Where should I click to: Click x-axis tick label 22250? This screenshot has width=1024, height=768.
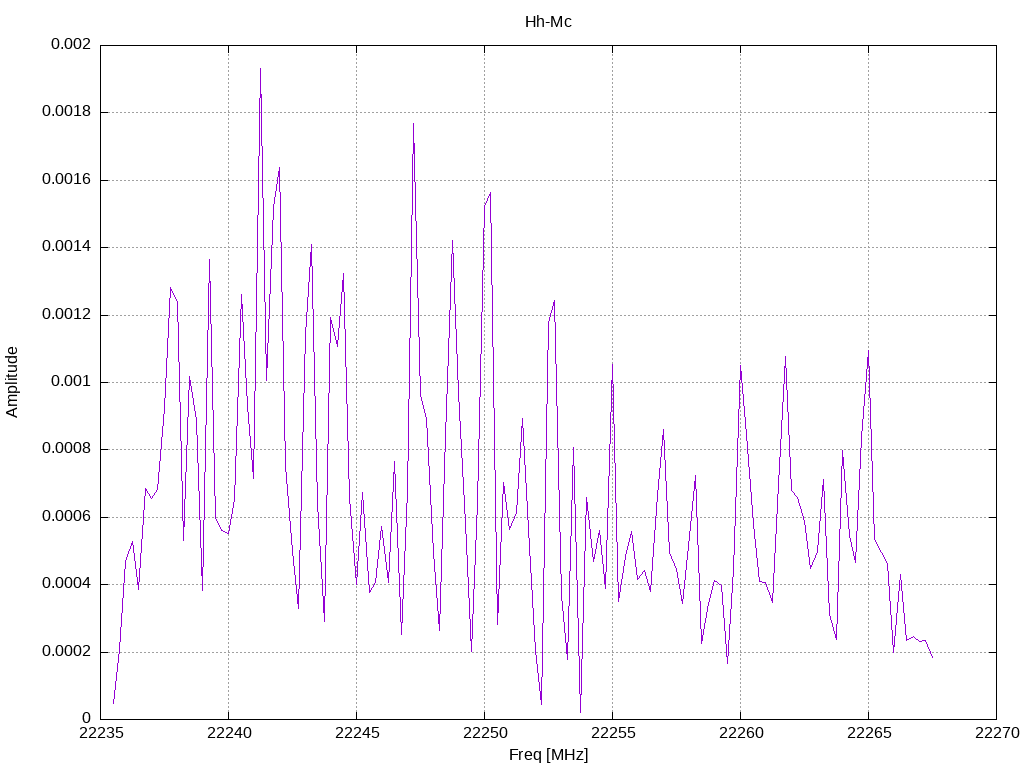point(485,733)
